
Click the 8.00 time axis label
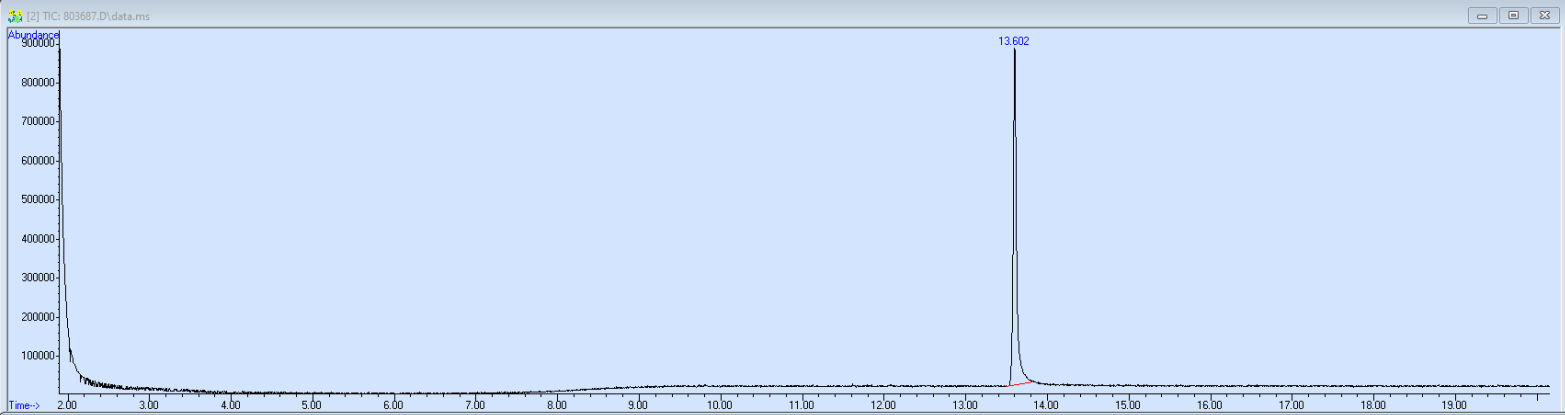tap(556, 405)
